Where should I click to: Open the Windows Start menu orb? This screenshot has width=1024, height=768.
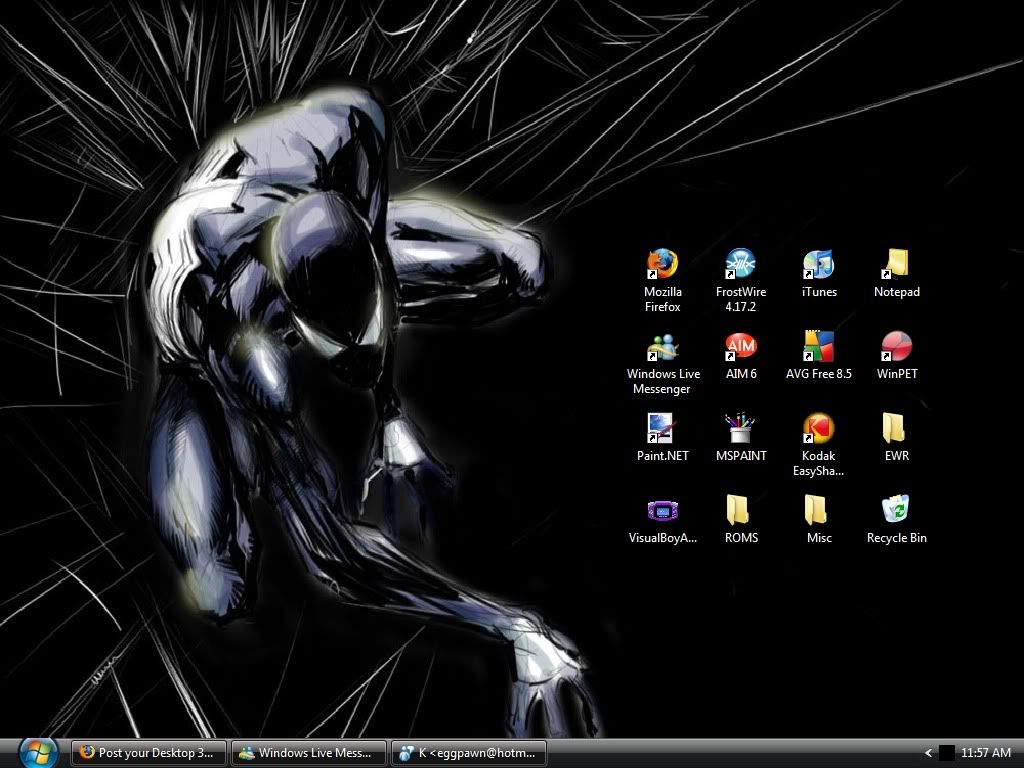point(37,753)
